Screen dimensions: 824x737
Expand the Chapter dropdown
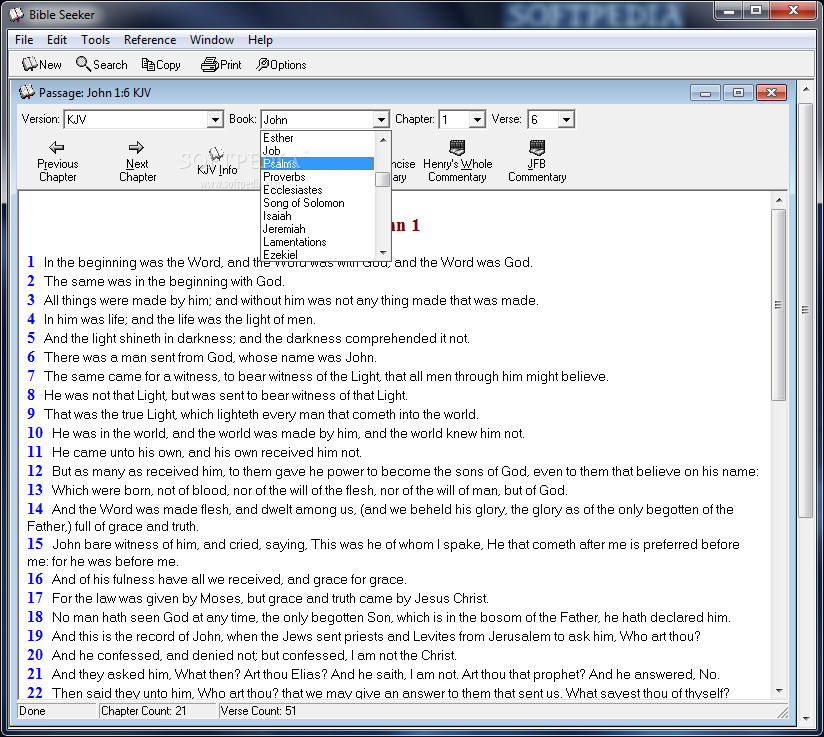[x=477, y=120]
